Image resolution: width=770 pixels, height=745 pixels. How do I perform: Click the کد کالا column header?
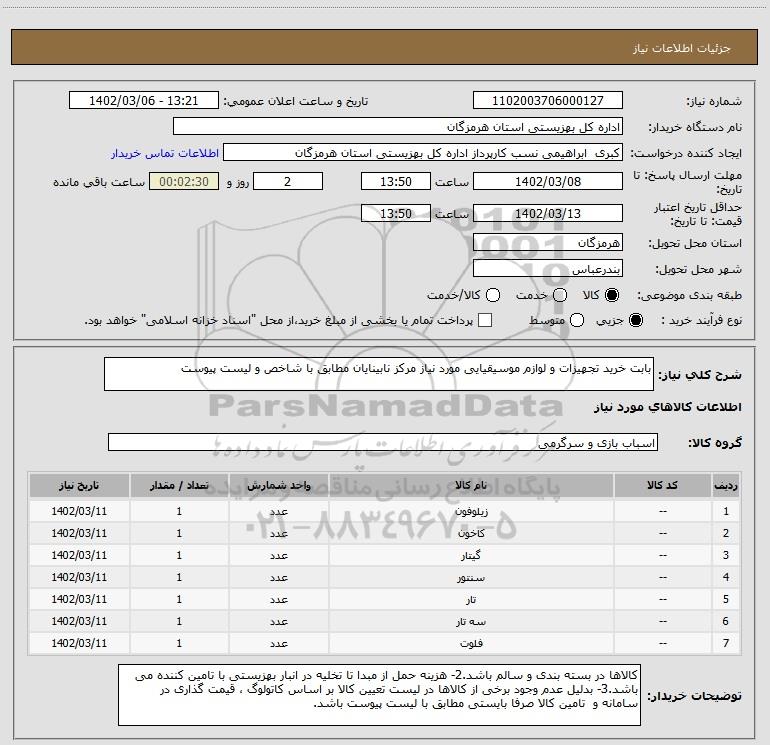point(662,485)
